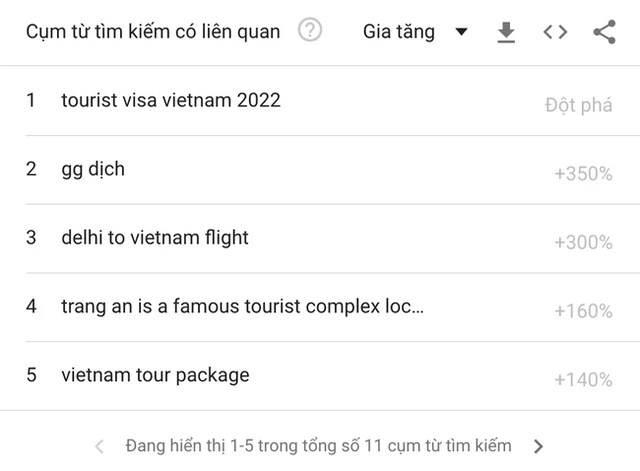The width and height of the screenshot is (640, 471).
Task: Click the share icon
Action: point(604,32)
